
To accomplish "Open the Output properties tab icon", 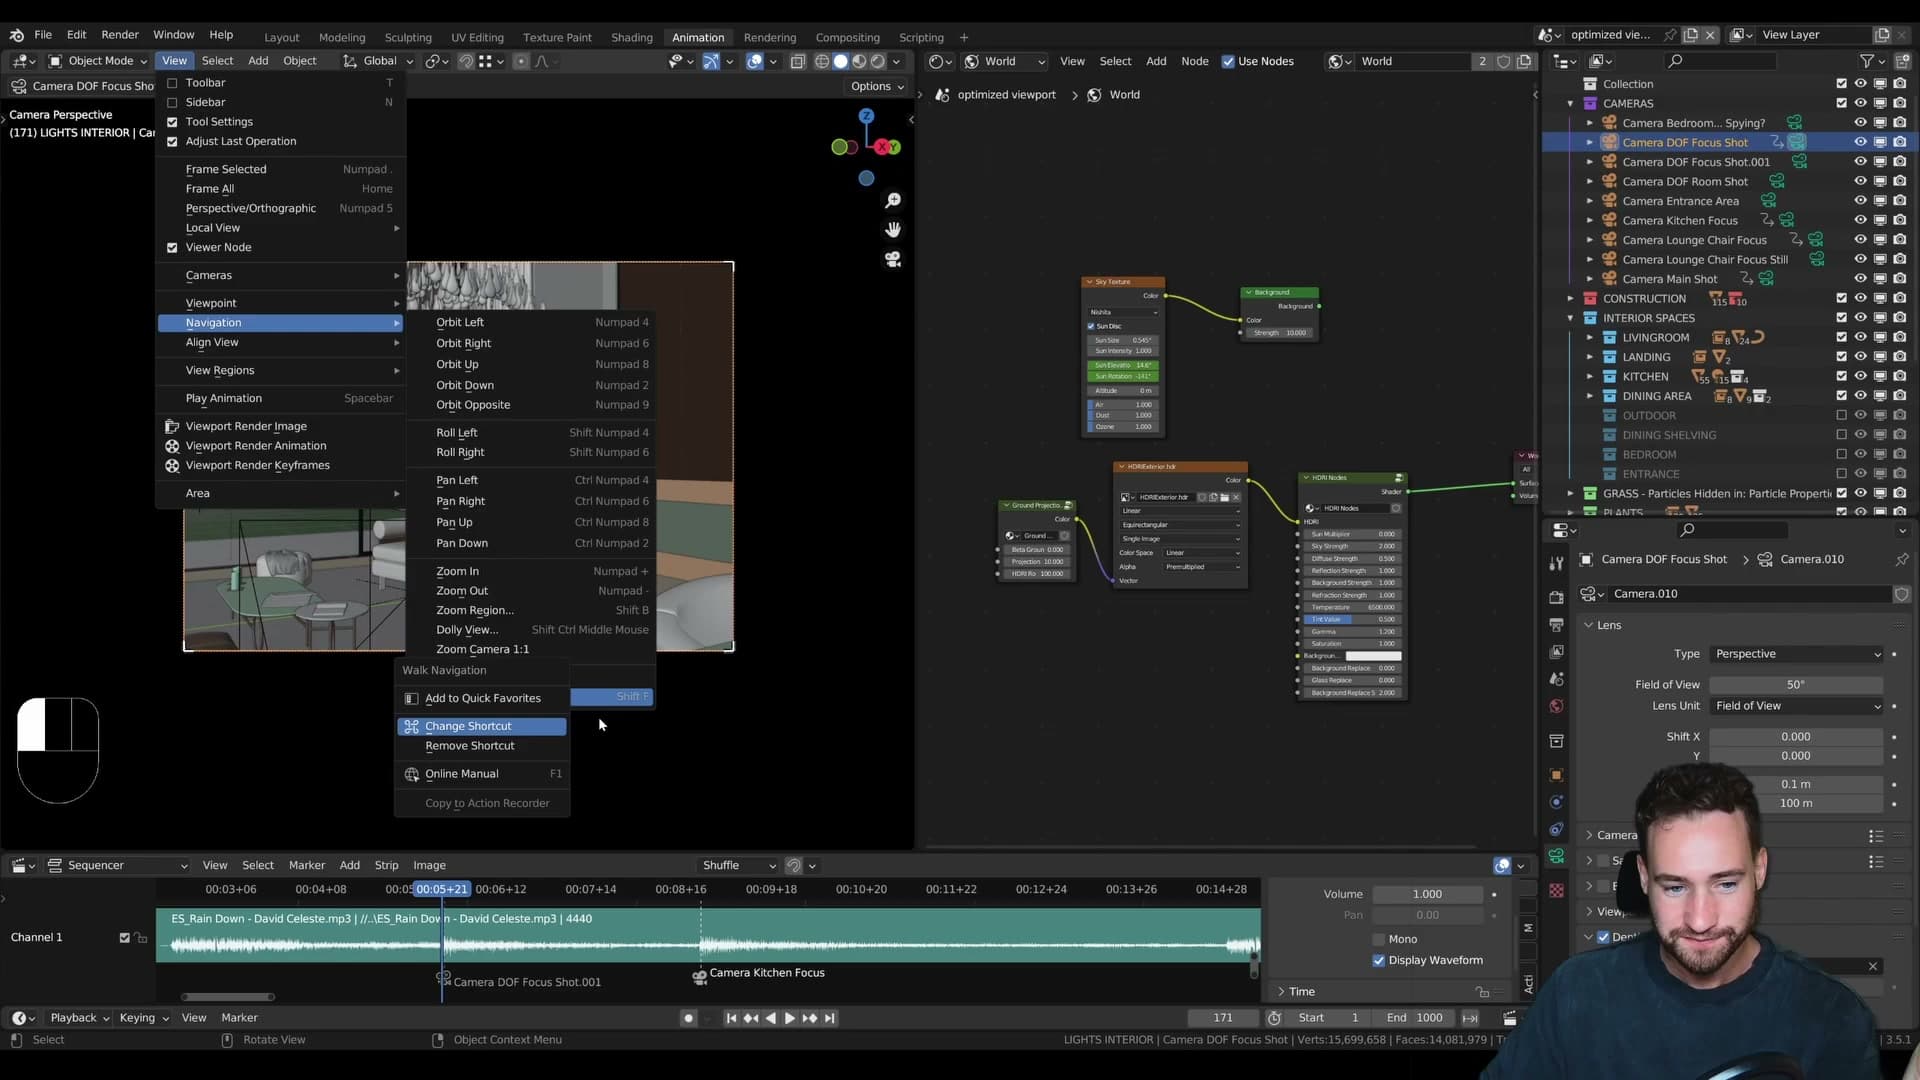I will click(1556, 624).
